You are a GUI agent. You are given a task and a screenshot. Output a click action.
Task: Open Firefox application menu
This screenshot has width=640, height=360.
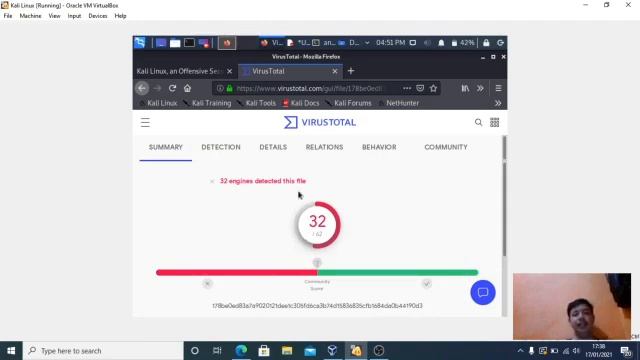coord(498,88)
